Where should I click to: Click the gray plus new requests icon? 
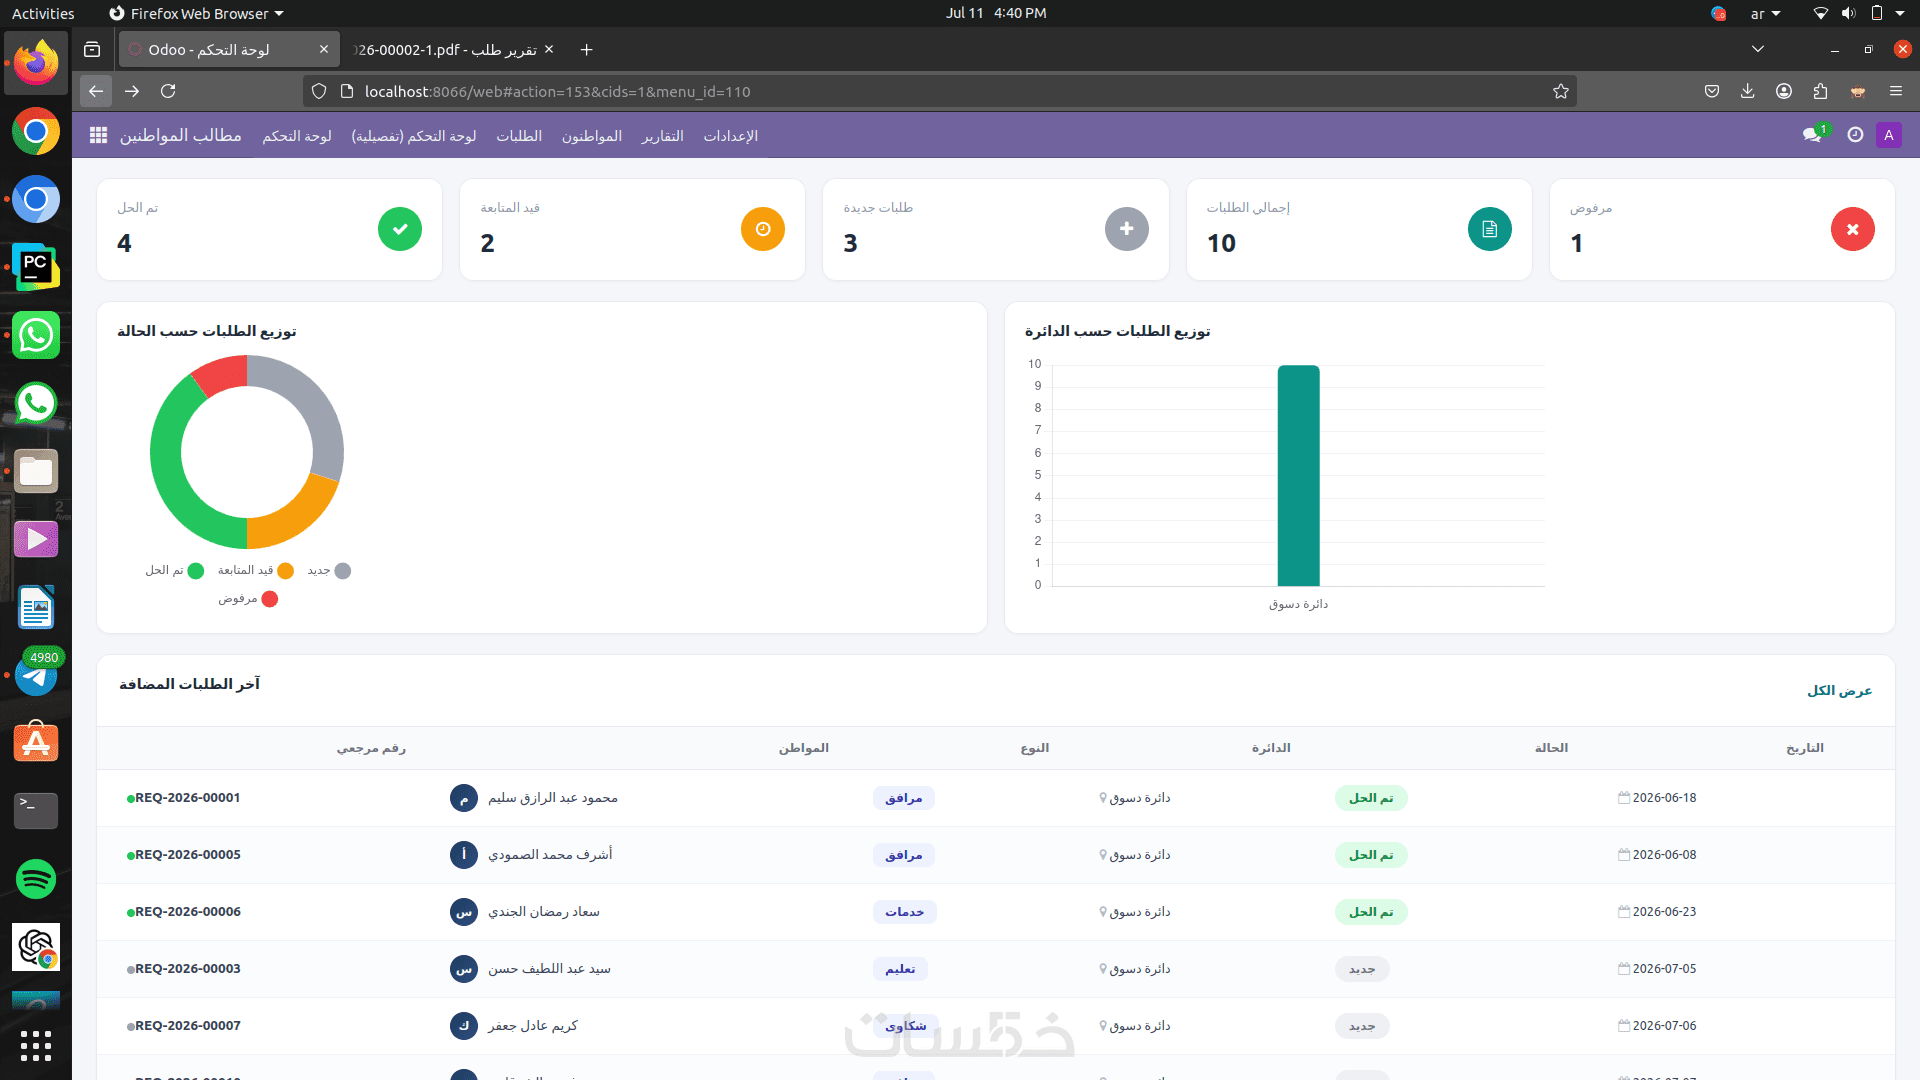point(1127,229)
